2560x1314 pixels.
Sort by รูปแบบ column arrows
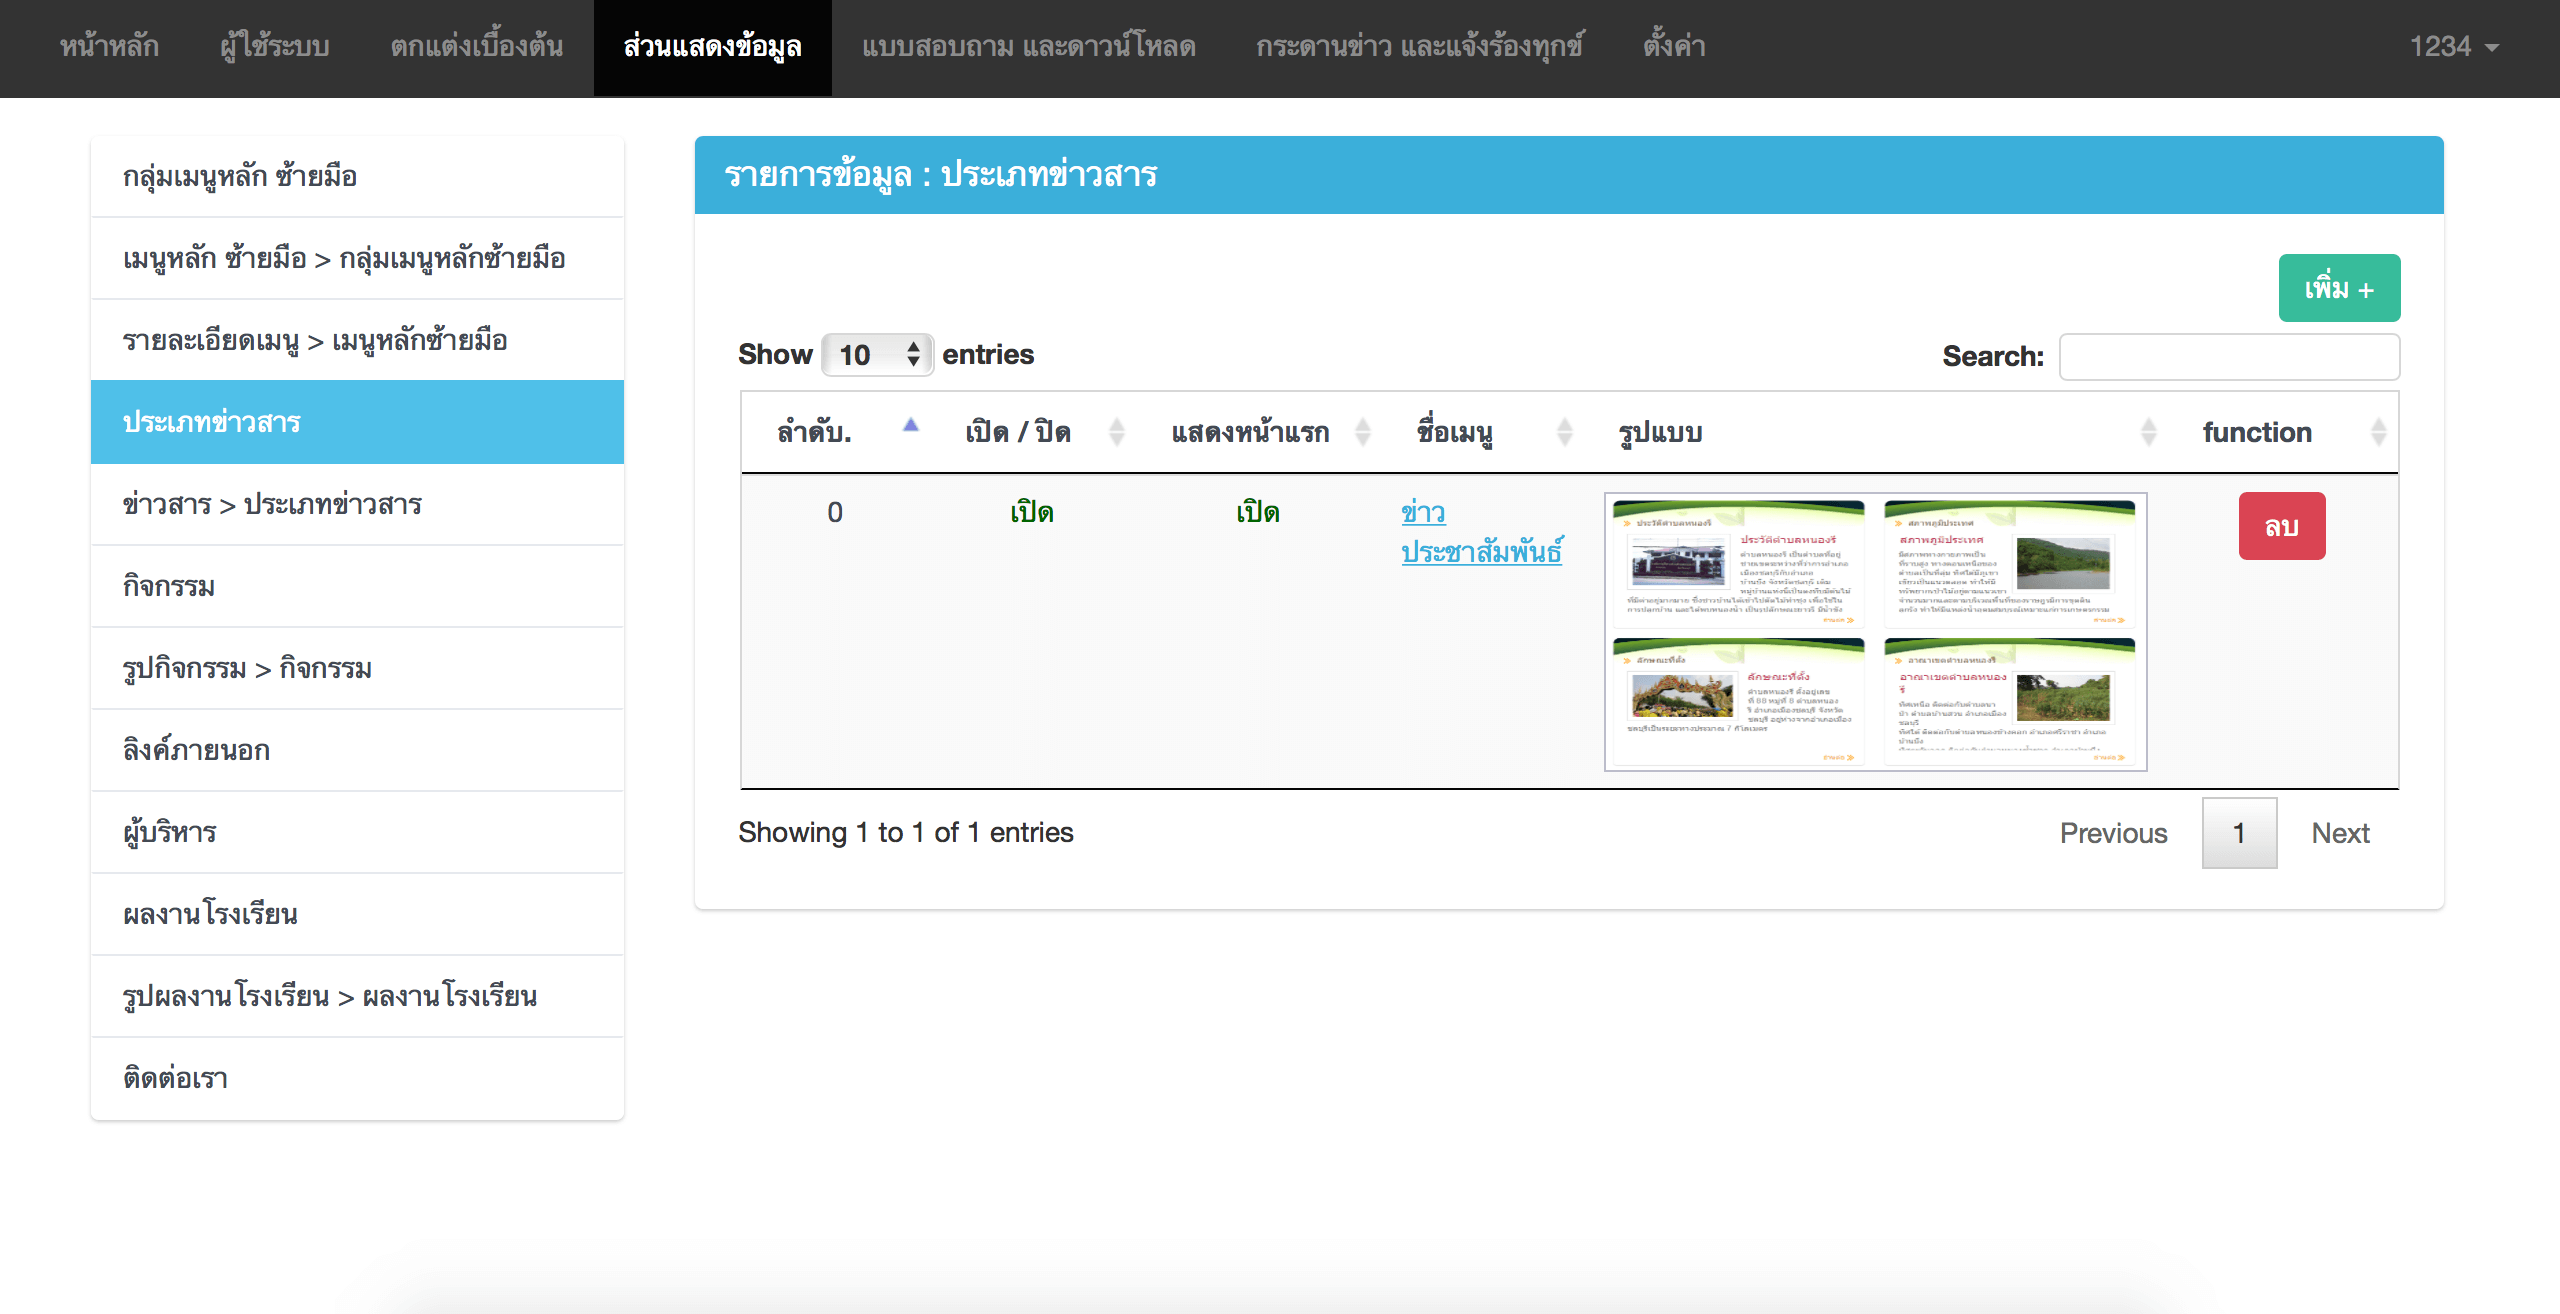pos(2148,432)
